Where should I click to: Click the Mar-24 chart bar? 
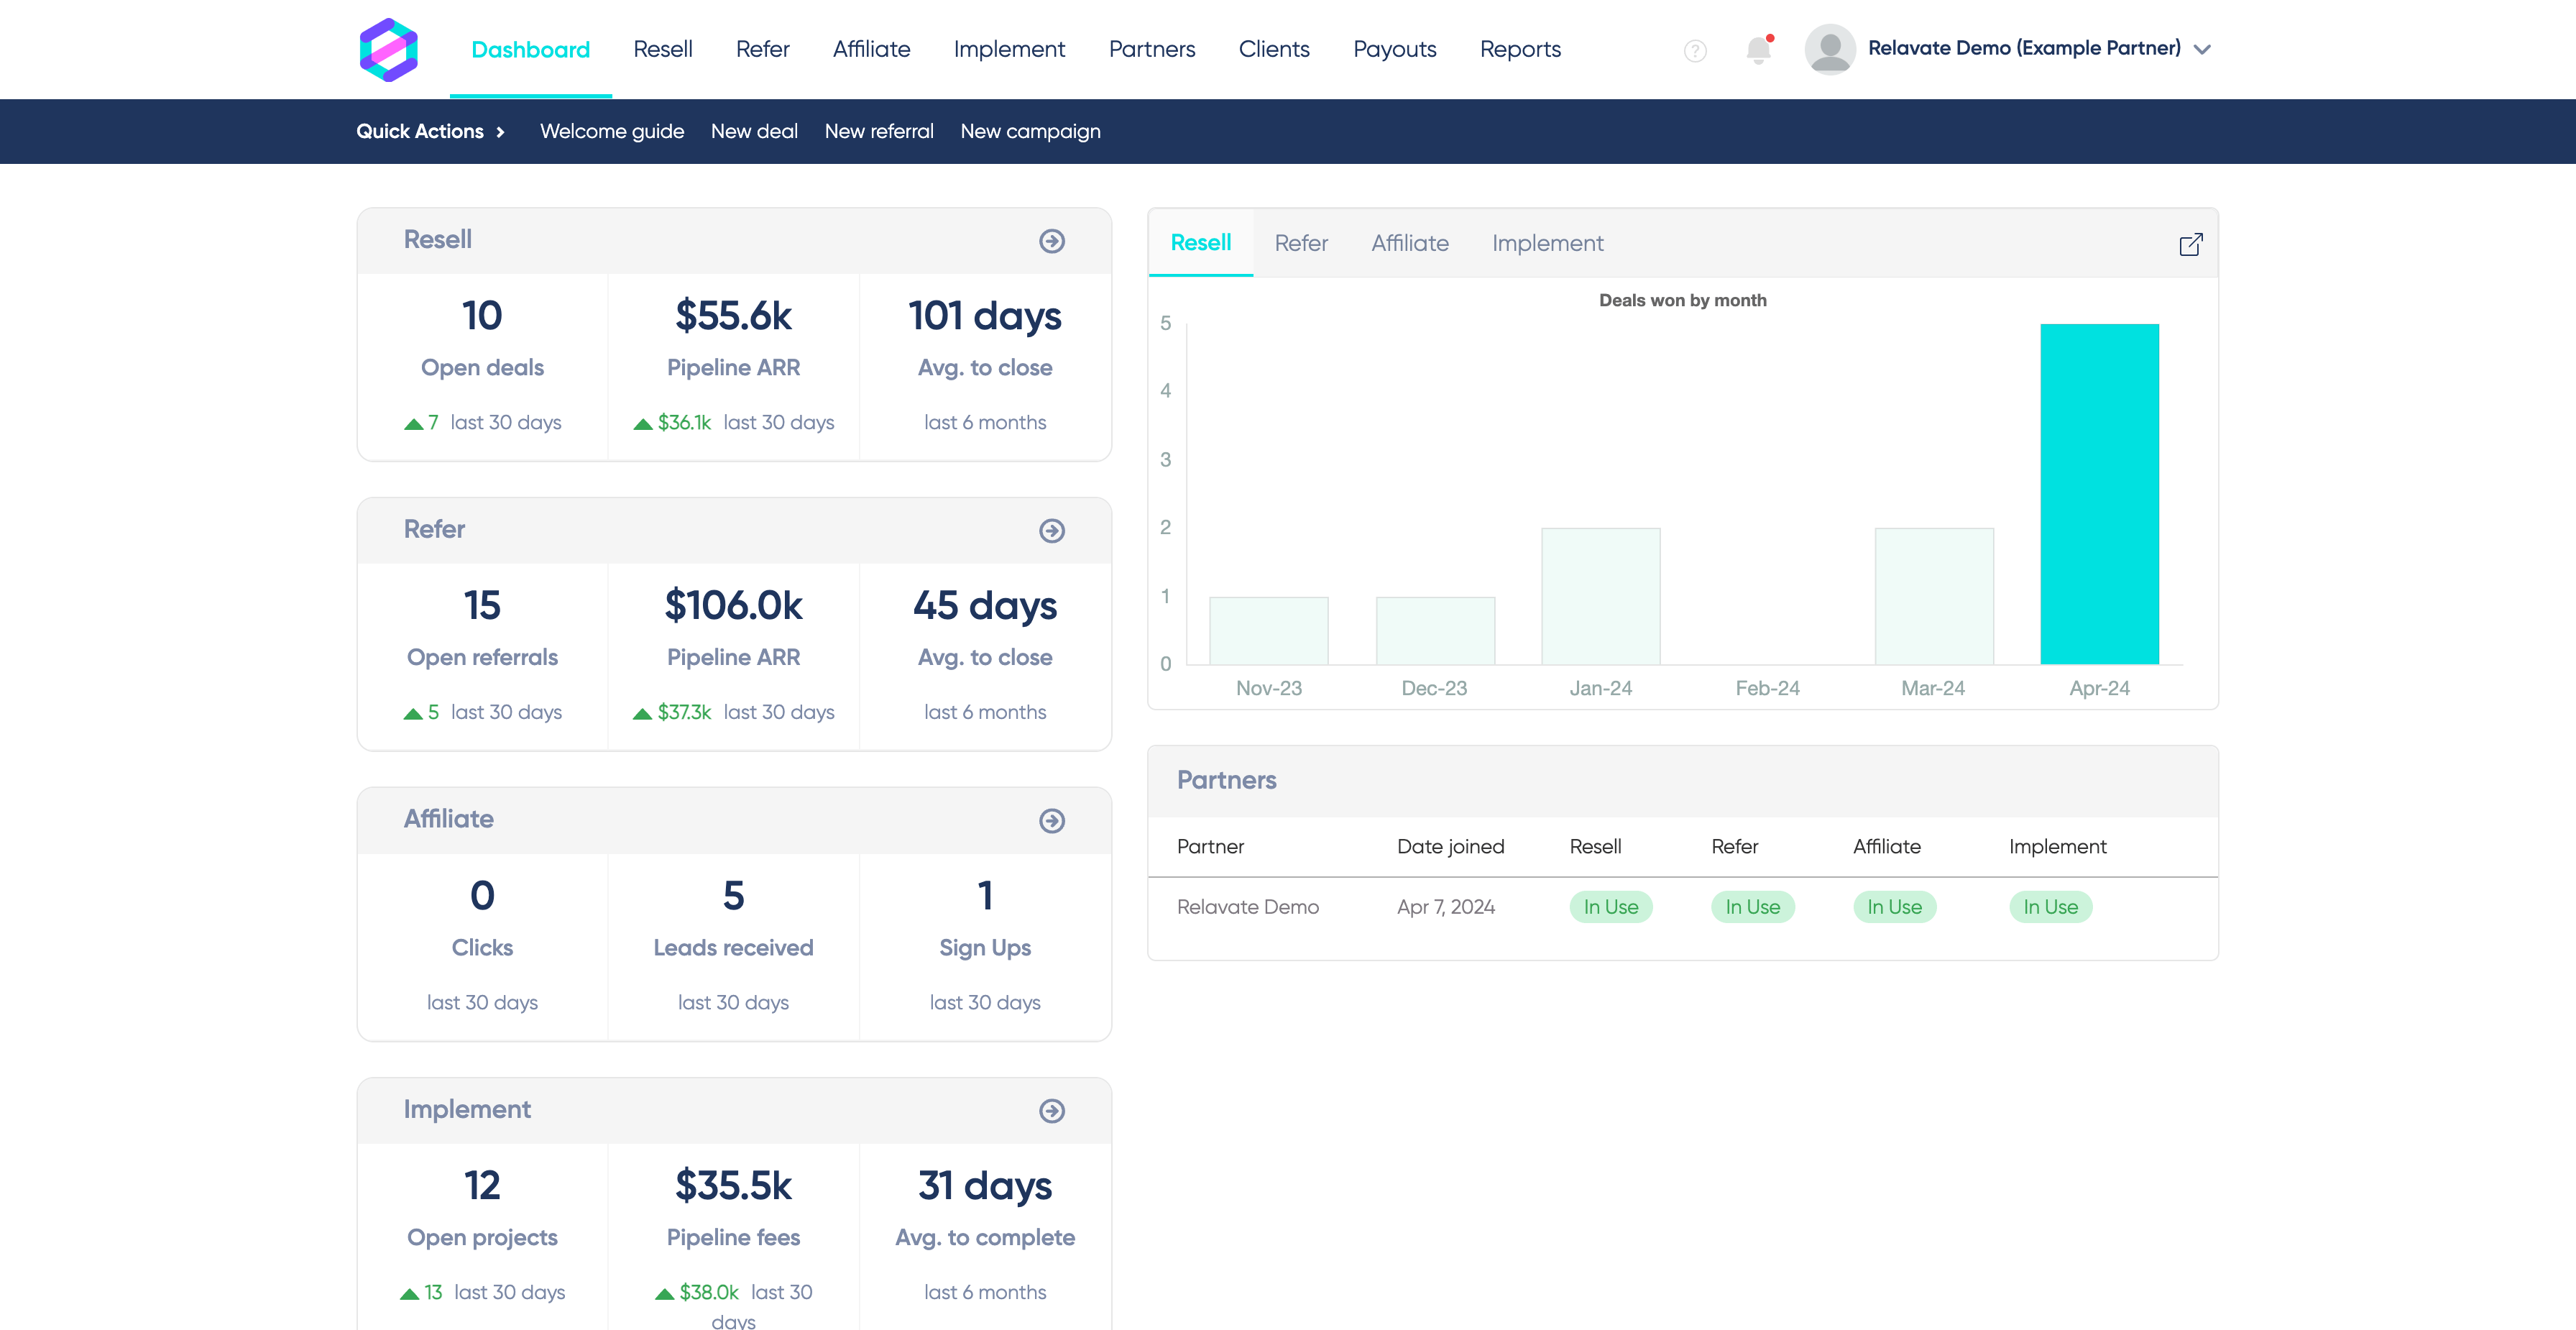pyautogui.click(x=1933, y=596)
